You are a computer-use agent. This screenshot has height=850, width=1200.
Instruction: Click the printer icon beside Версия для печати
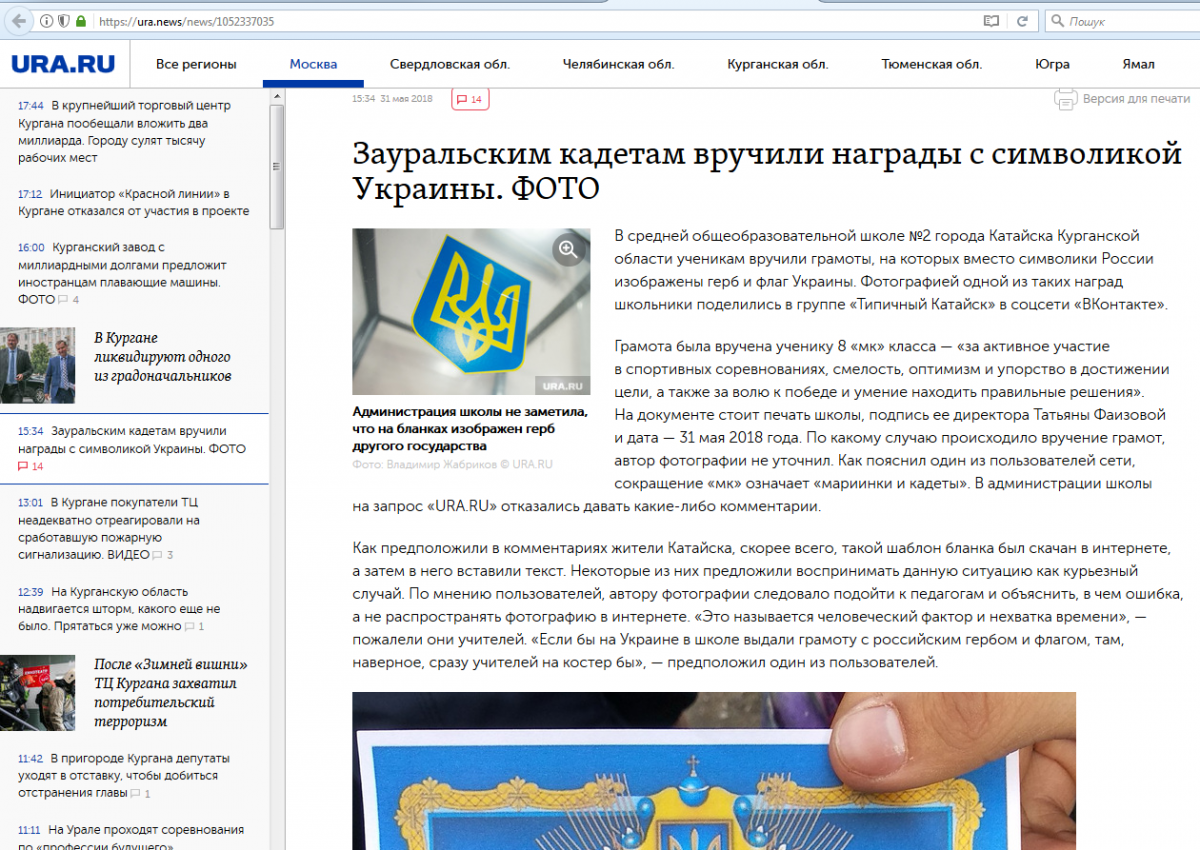coord(1066,99)
